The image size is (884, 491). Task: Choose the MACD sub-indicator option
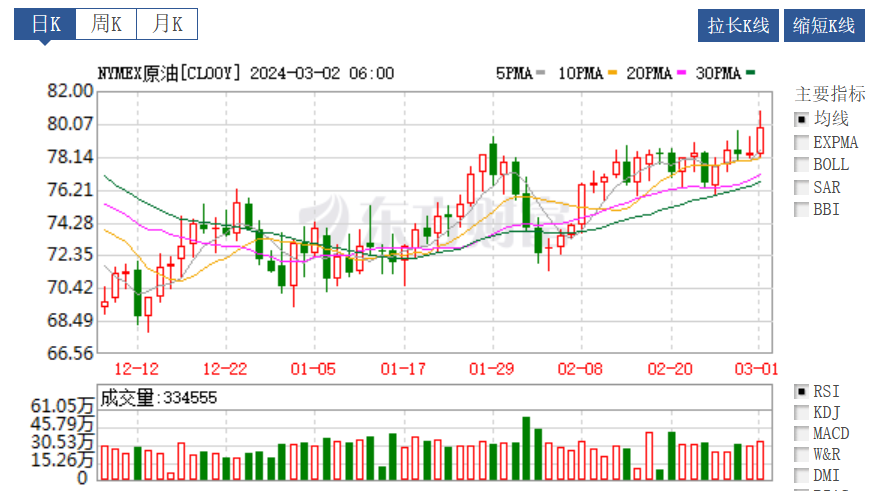click(801, 434)
